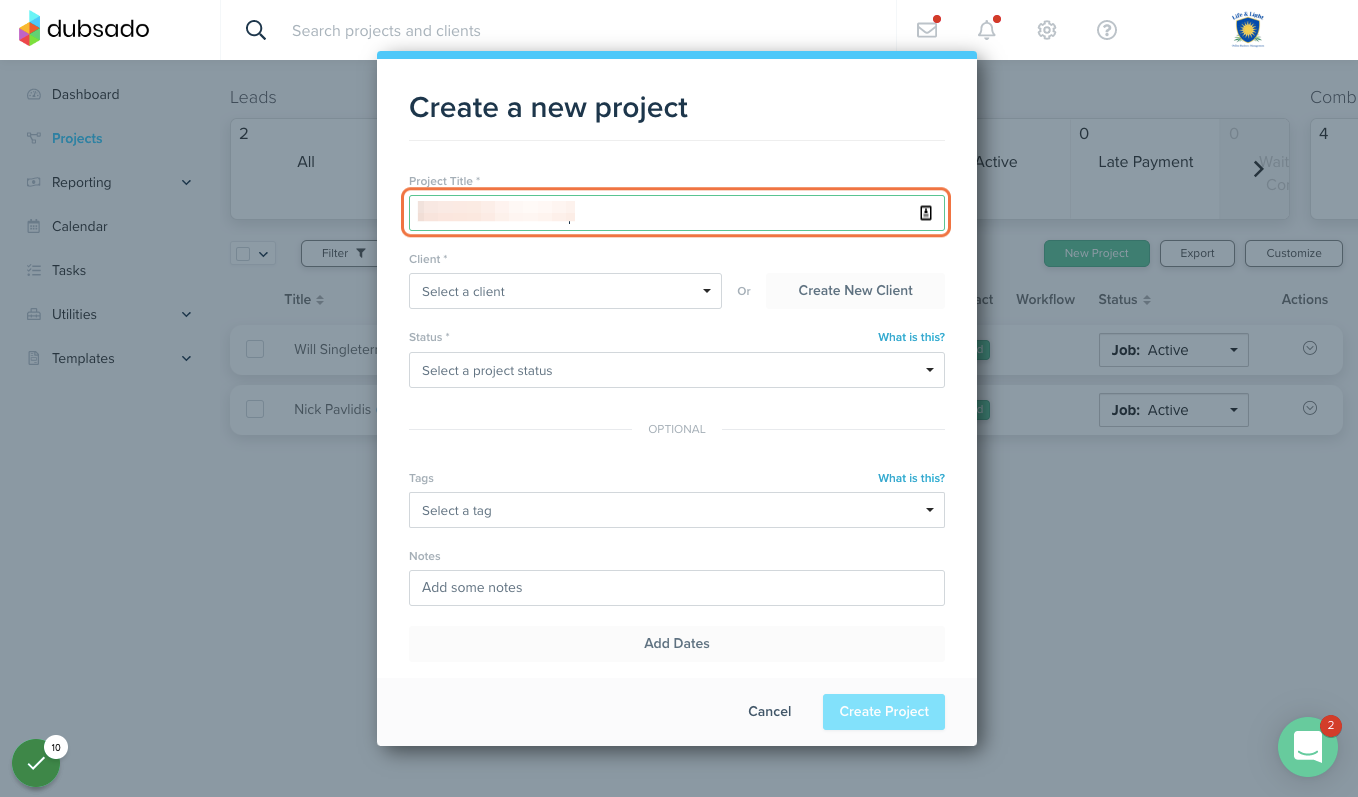Click the search magnifier icon
The width and height of the screenshot is (1358, 797).
[256, 30]
